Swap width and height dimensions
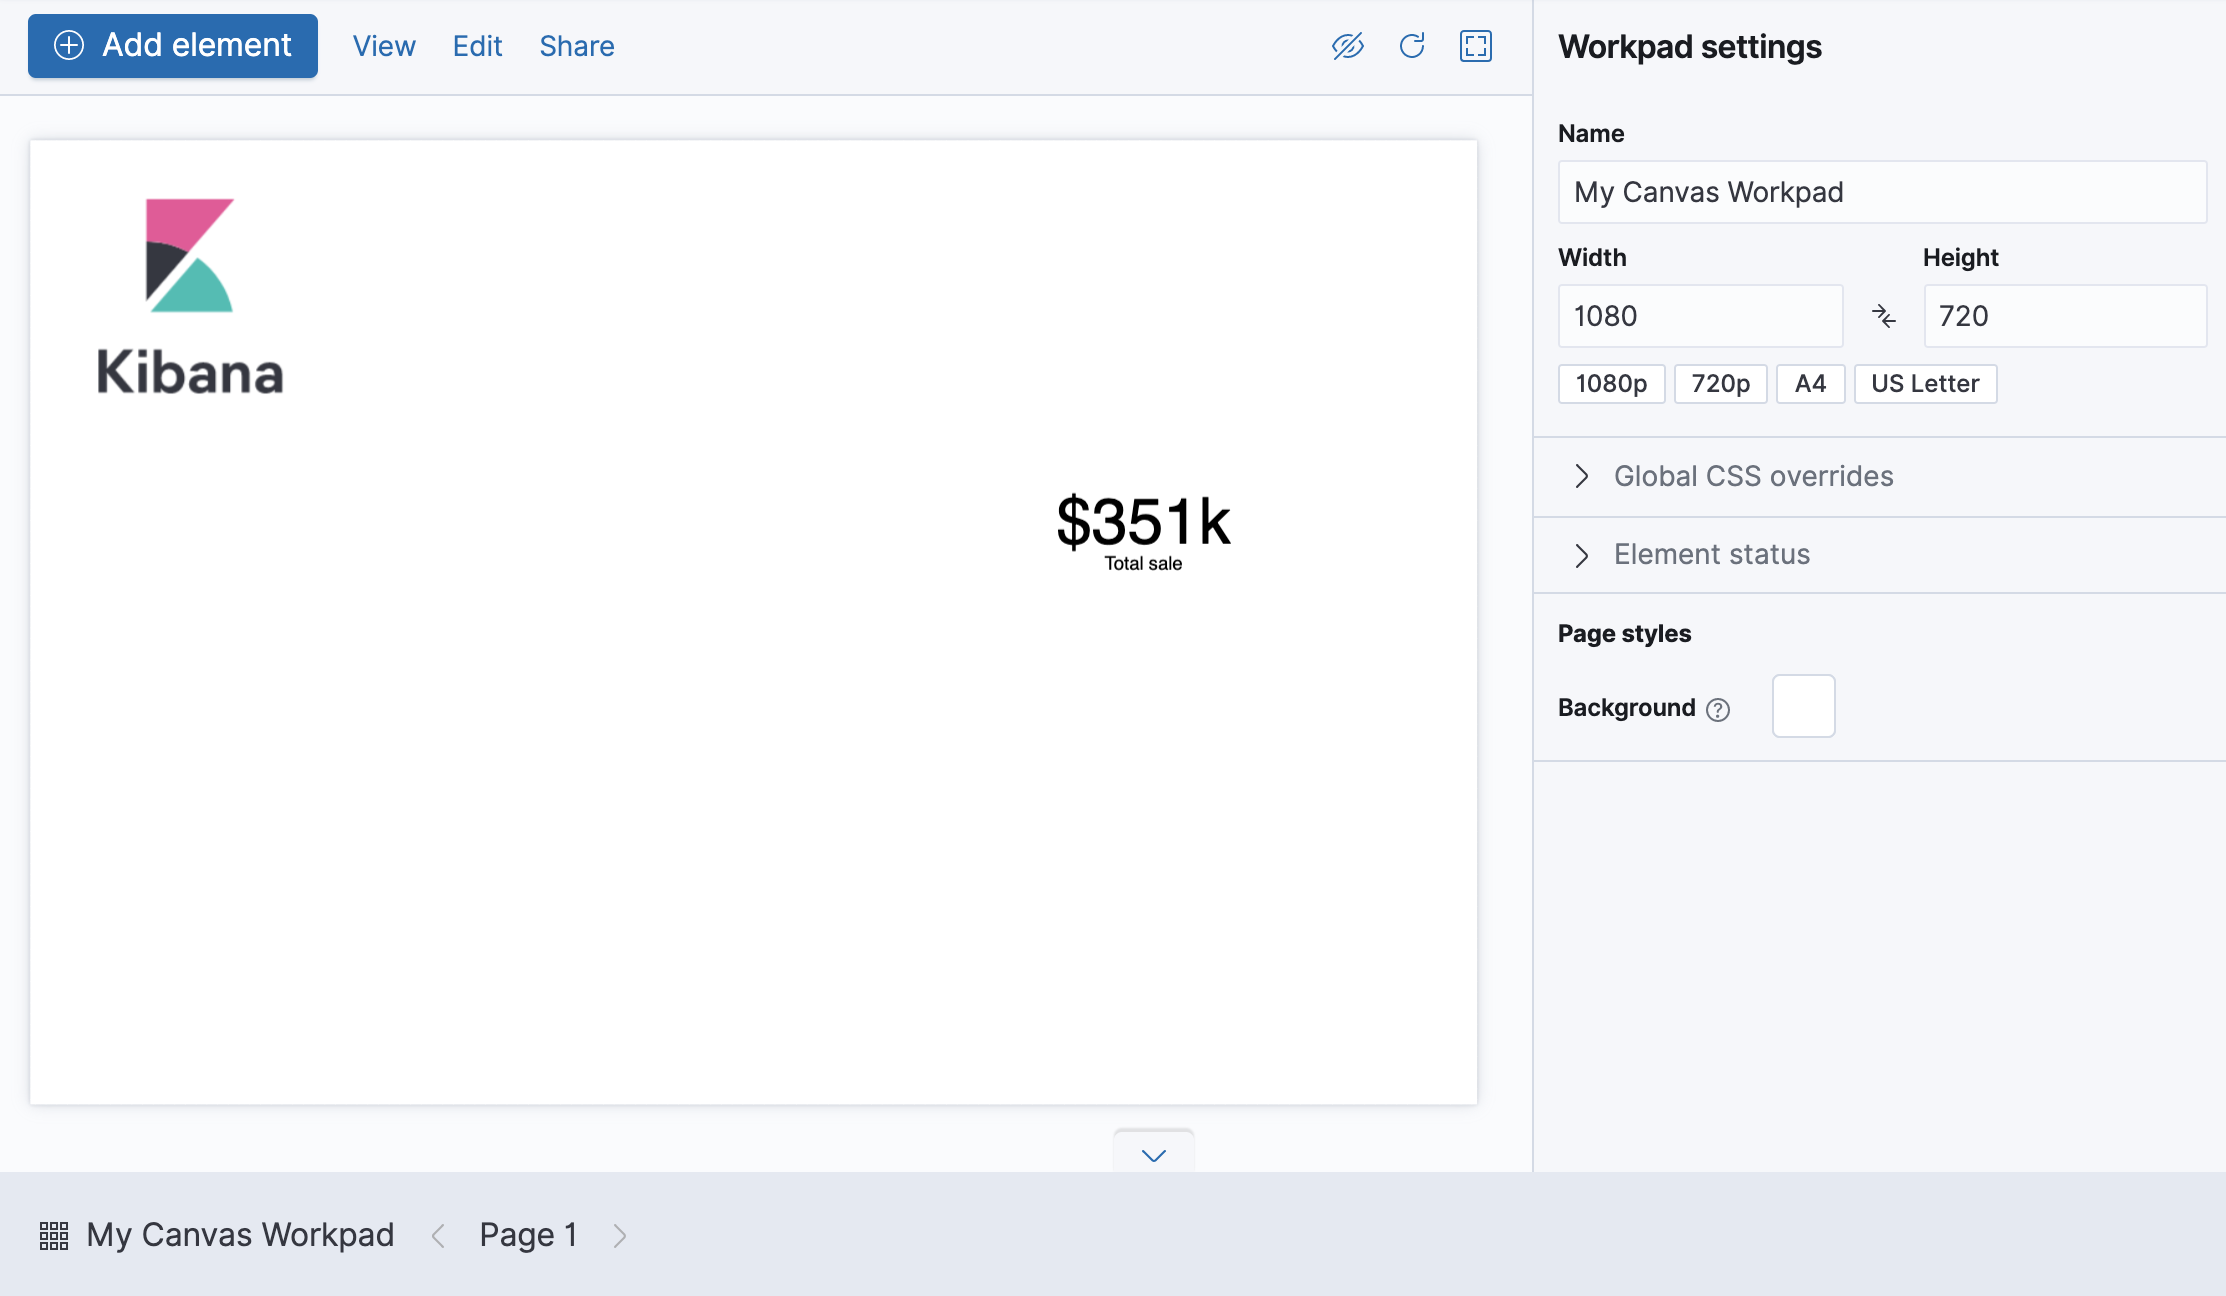The height and width of the screenshot is (1296, 2226). pos(1884,315)
